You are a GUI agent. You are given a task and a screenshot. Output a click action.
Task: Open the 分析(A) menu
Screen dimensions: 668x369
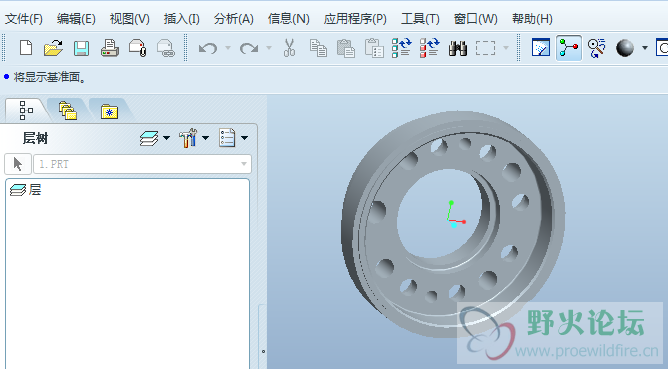click(233, 19)
